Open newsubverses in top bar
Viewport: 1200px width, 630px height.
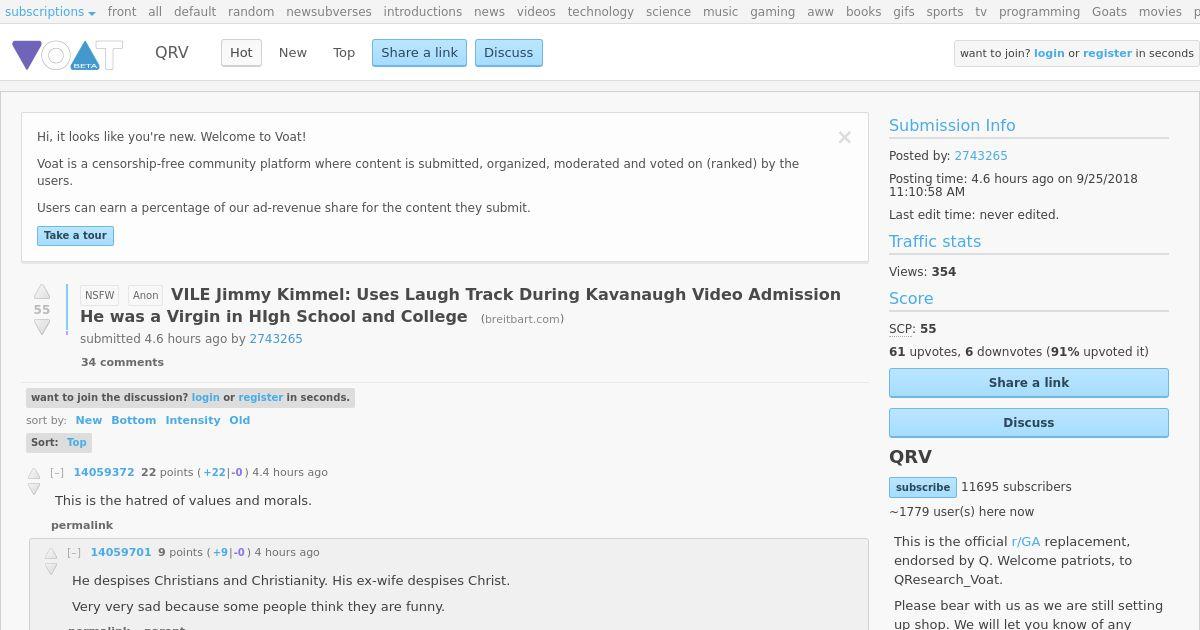pos(329,12)
